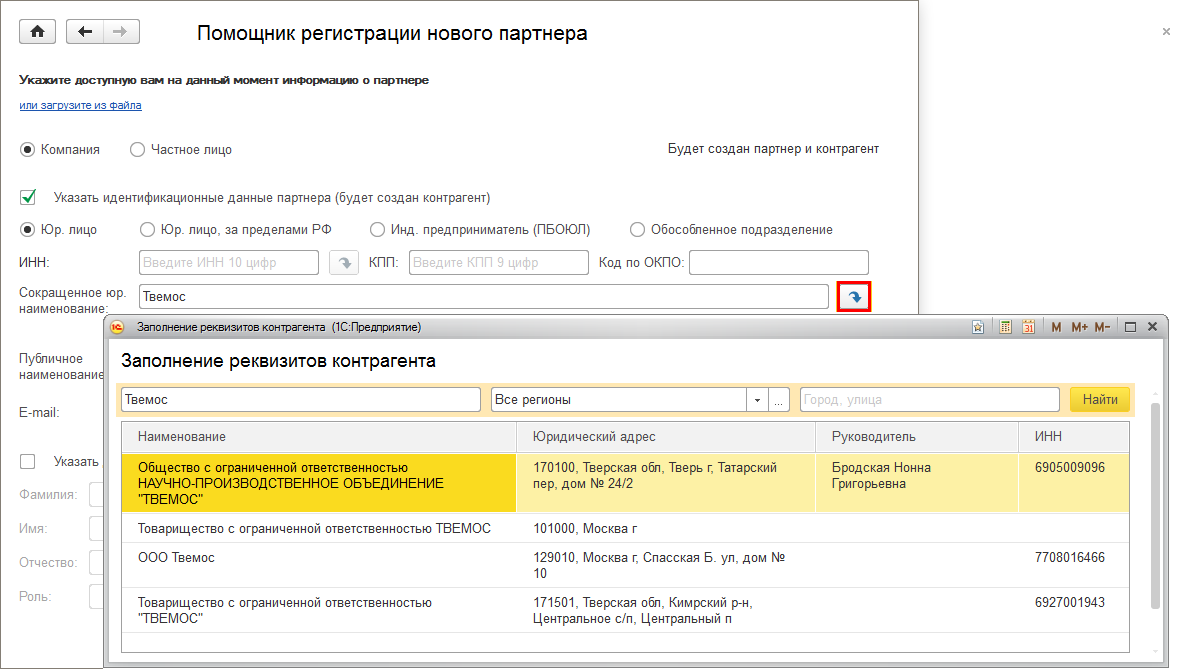Open the calculator from the dialog title bar
1188x669 pixels.
(x=1004, y=326)
